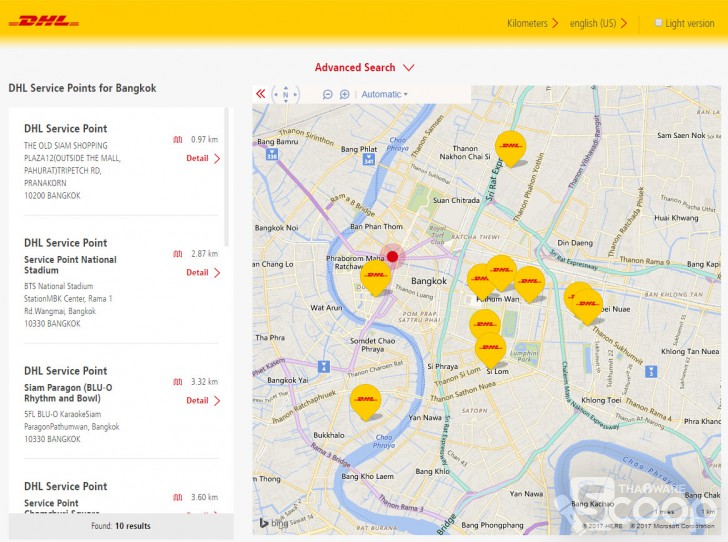Click the route 341 highway badge near Bang Phlat

coord(369,159)
